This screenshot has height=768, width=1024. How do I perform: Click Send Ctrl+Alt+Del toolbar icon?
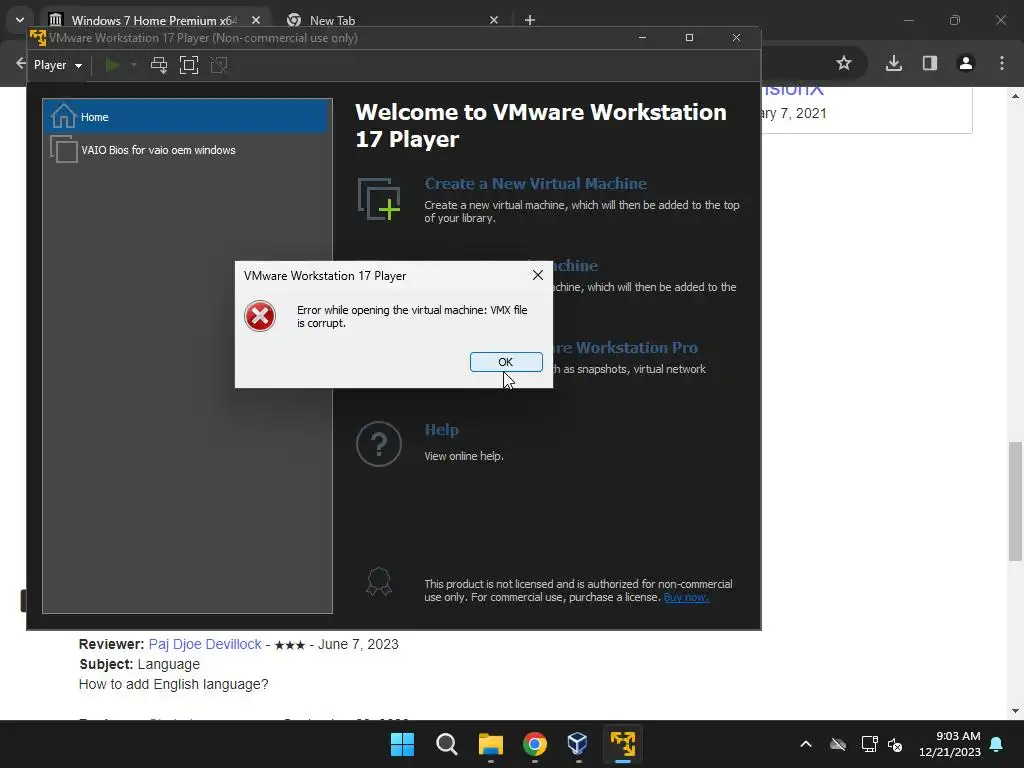(x=159, y=65)
